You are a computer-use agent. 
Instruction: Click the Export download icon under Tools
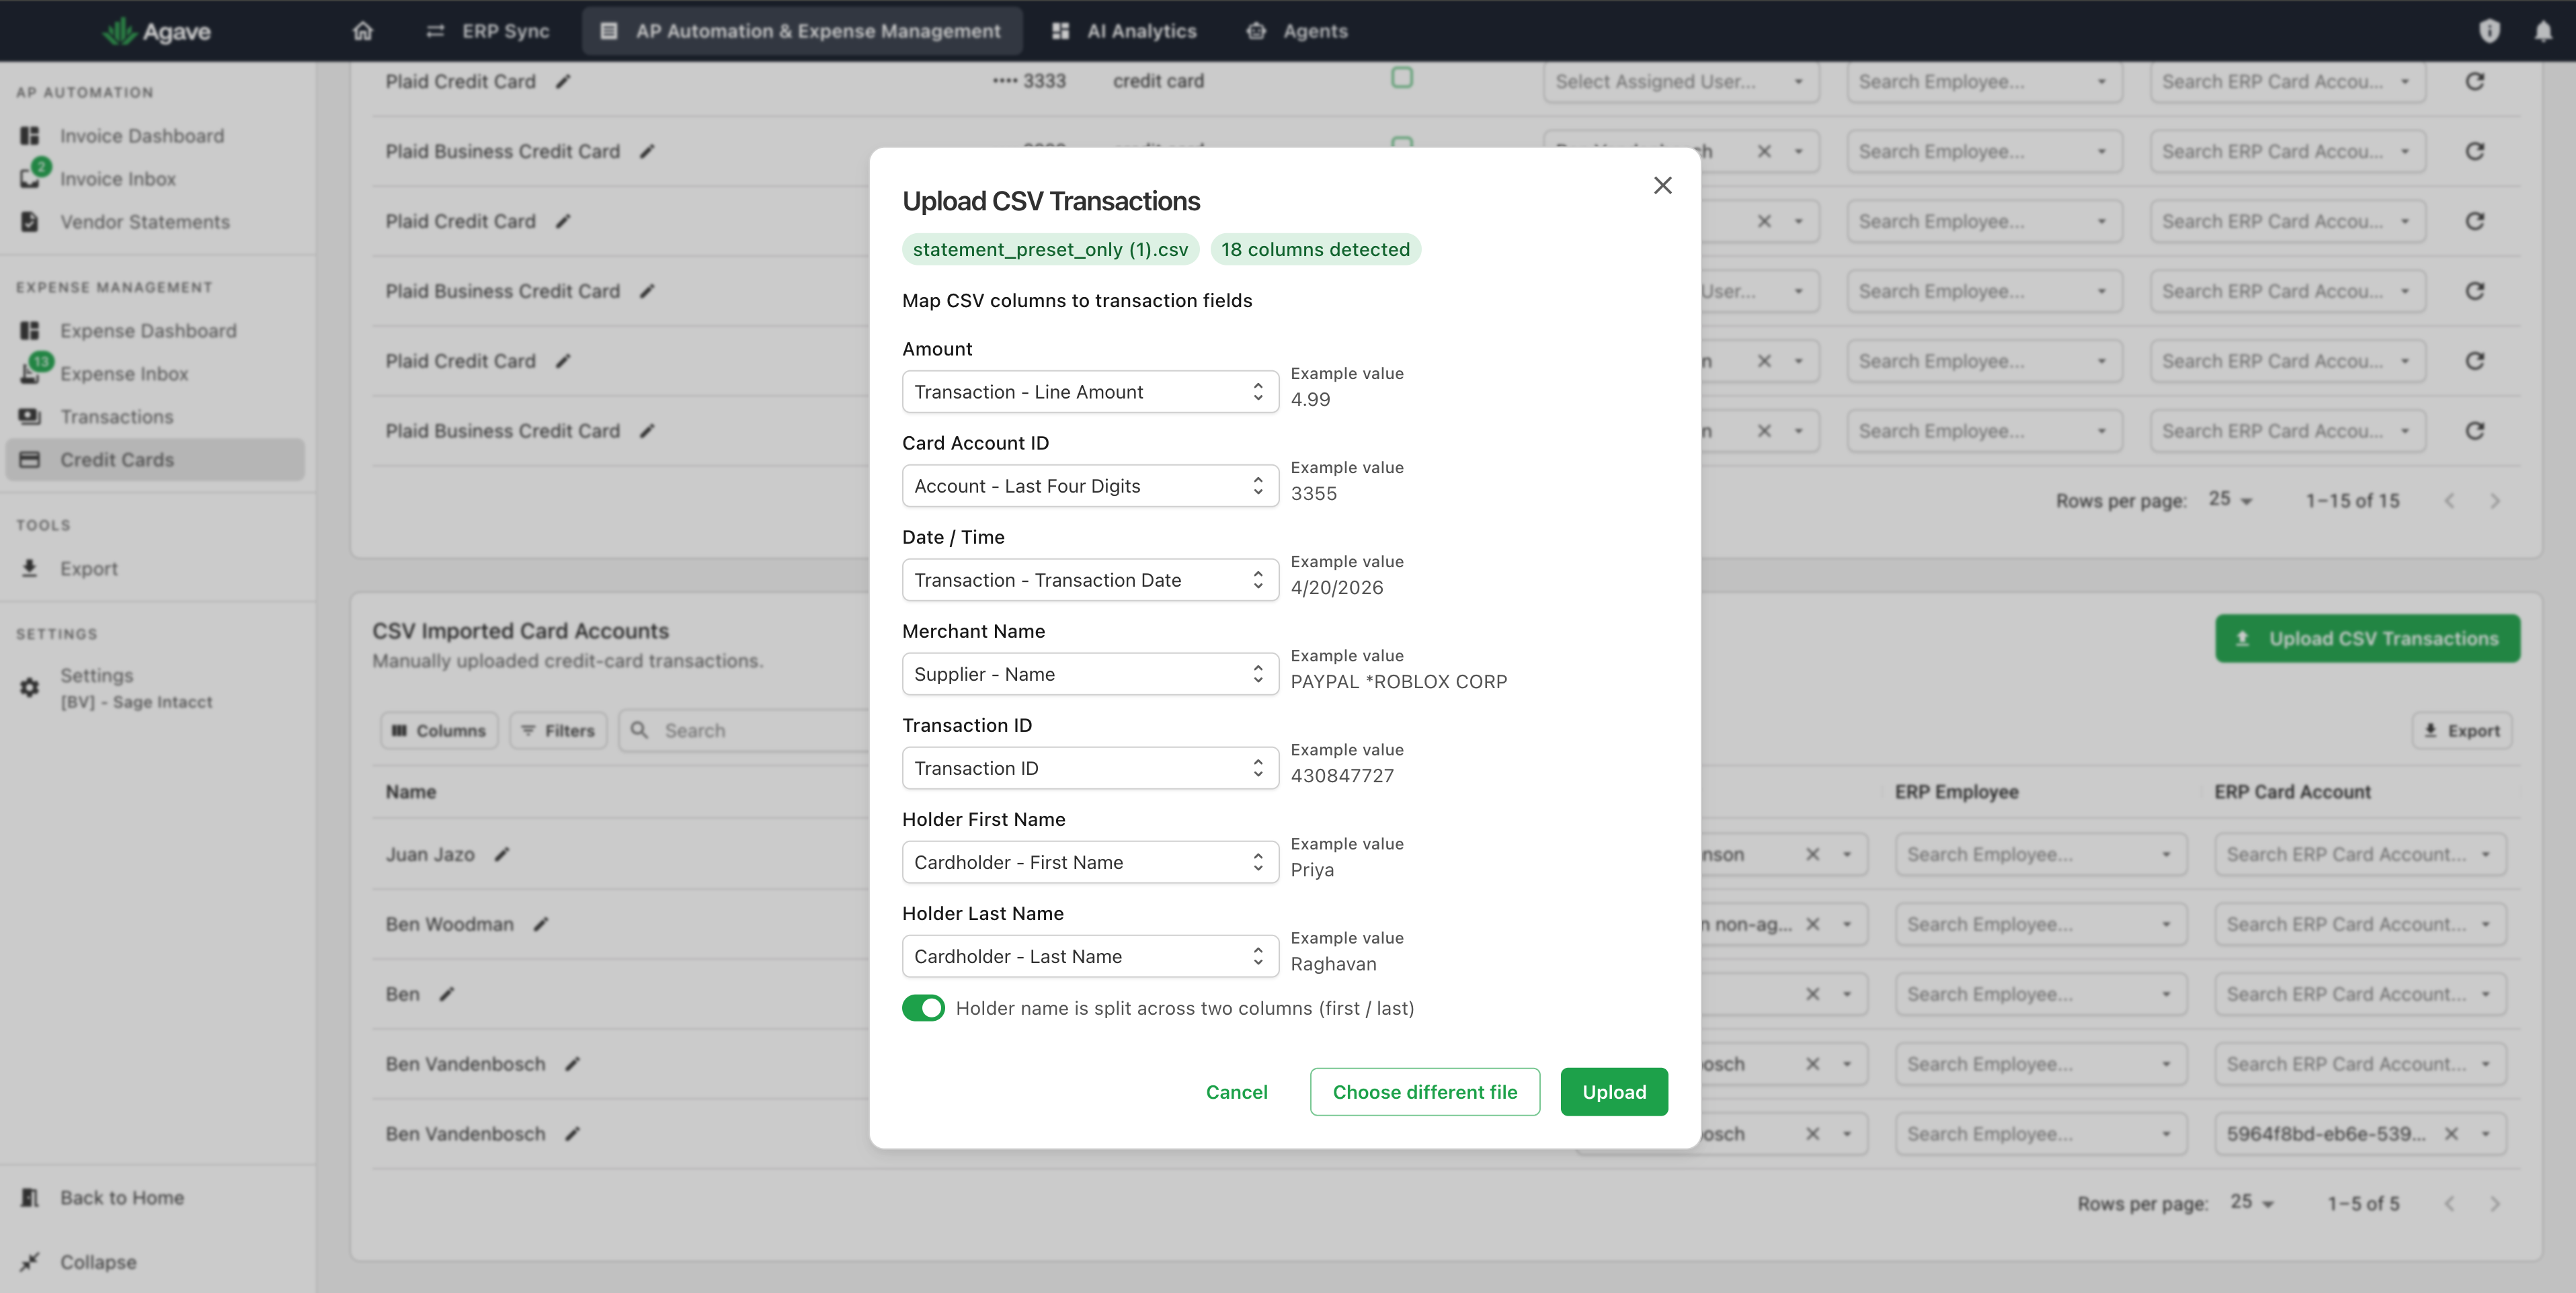[30, 568]
